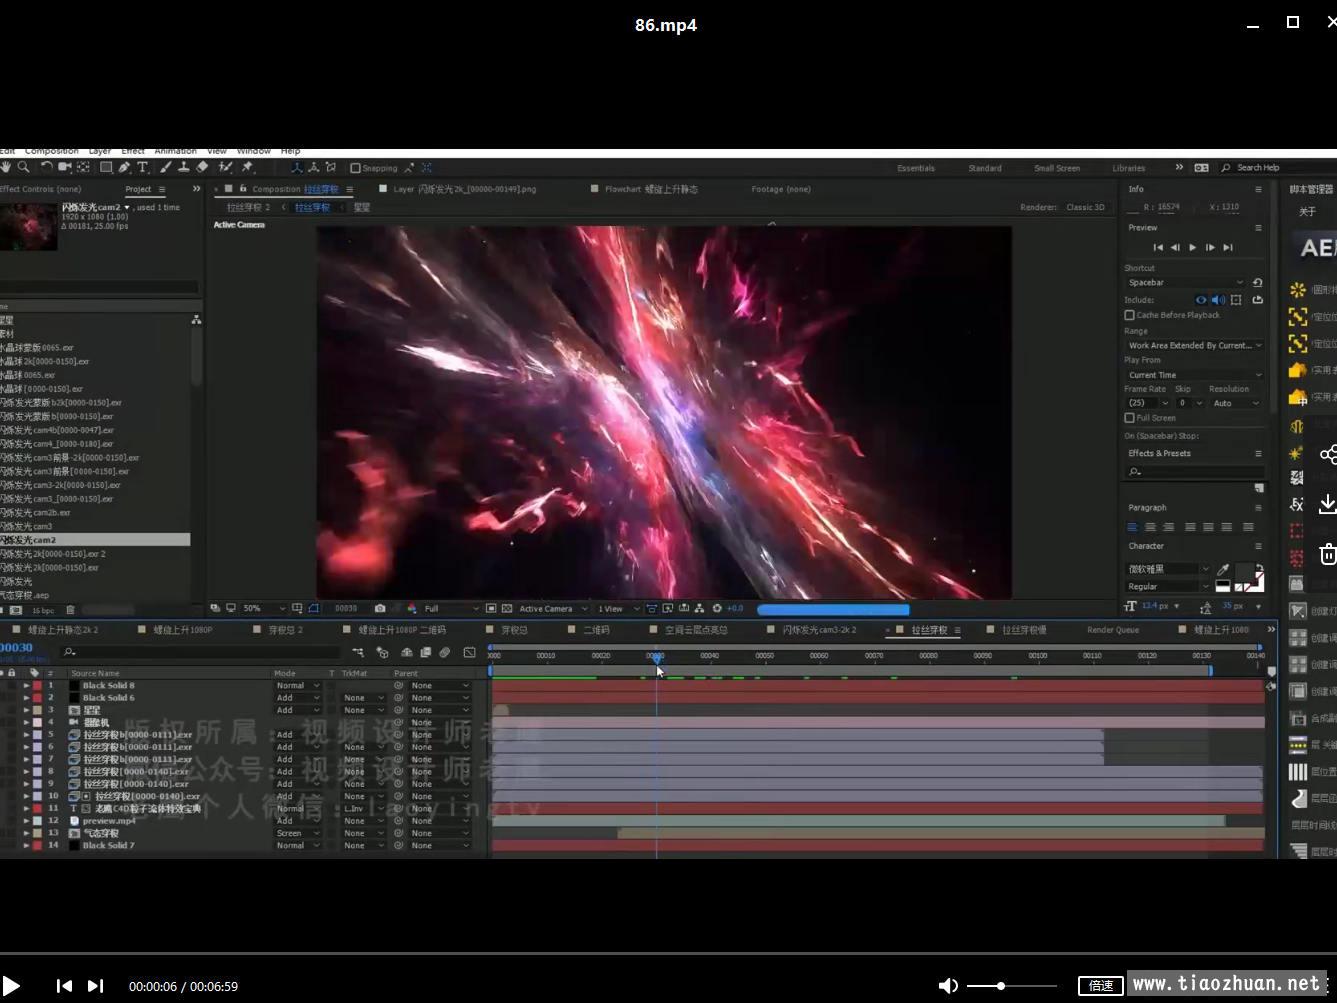Select the Small Screen workspace
Viewport: 1337px width, 1003px height.
point(1057,168)
